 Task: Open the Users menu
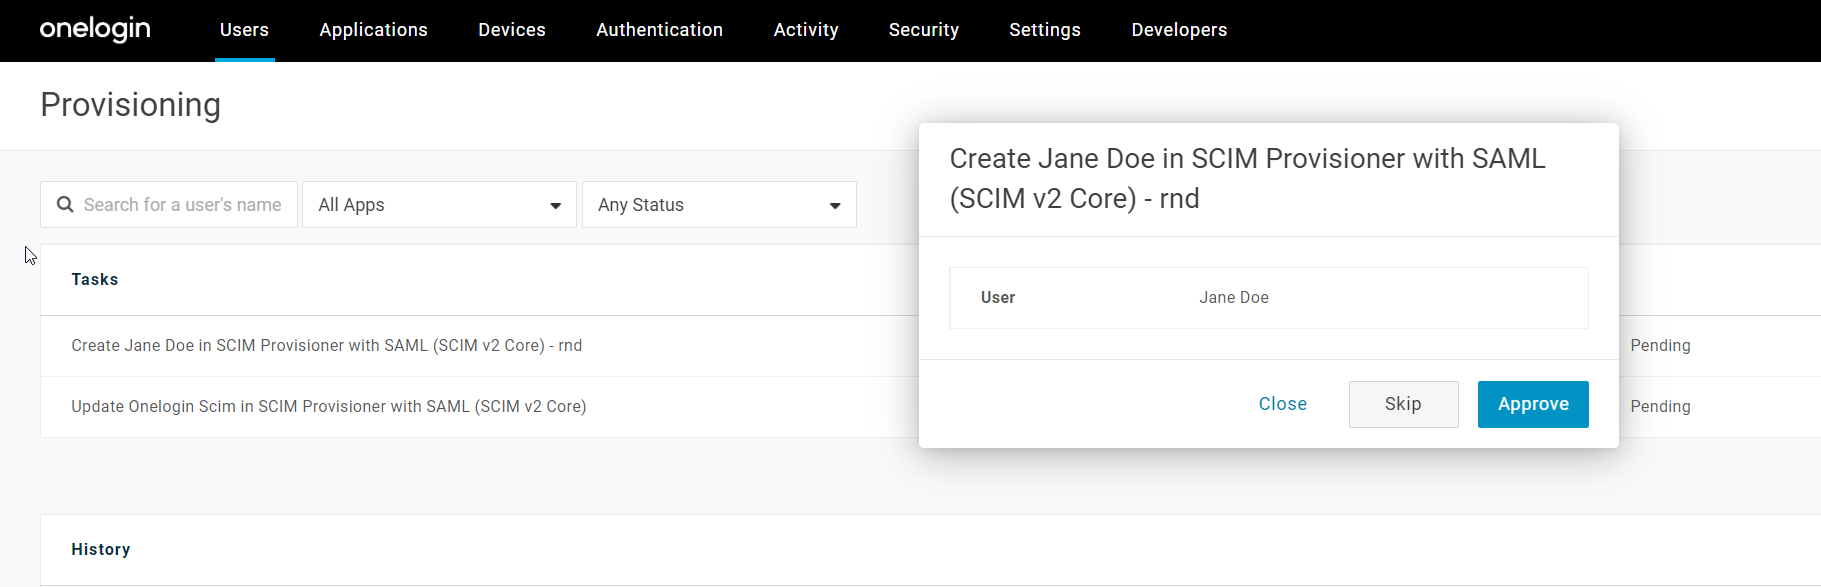[x=244, y=30]
